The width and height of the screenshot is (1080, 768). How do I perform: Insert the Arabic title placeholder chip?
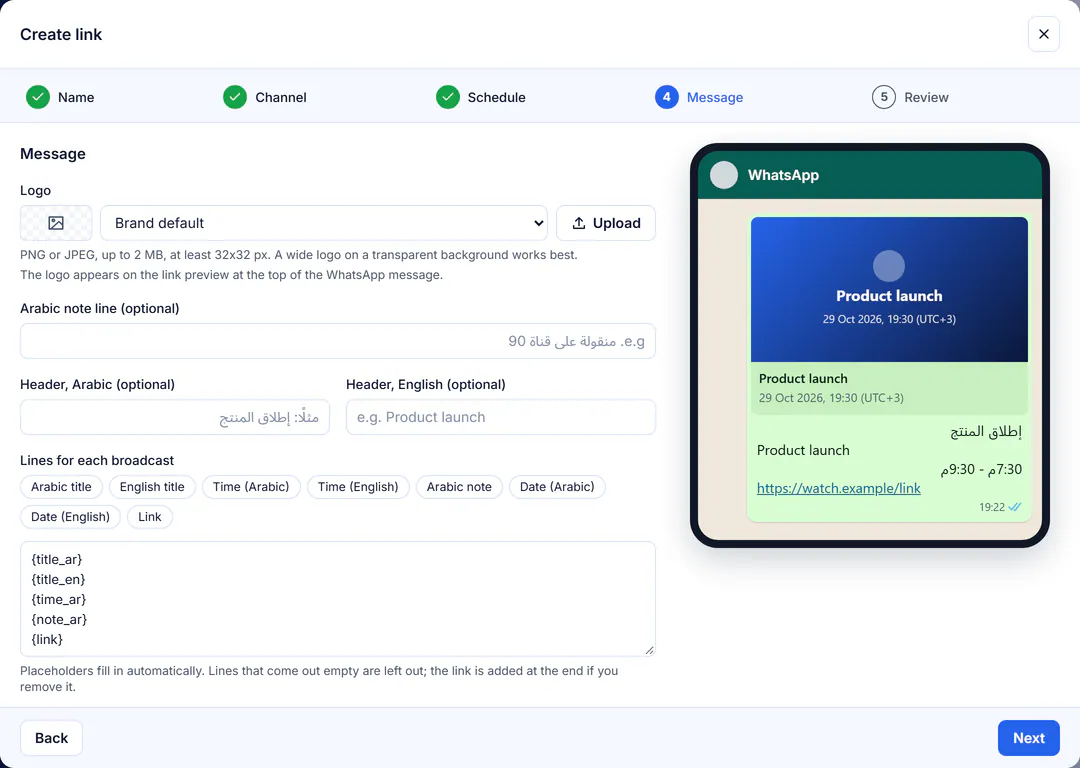(61, 487)
